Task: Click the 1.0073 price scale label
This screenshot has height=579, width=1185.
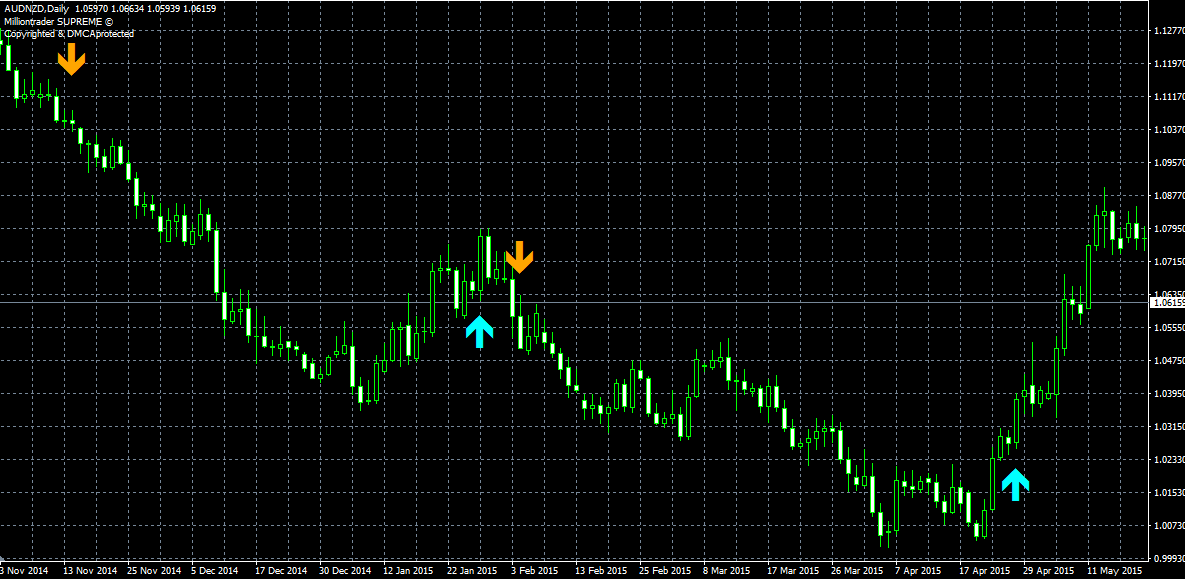Action: click(1168, 525)
